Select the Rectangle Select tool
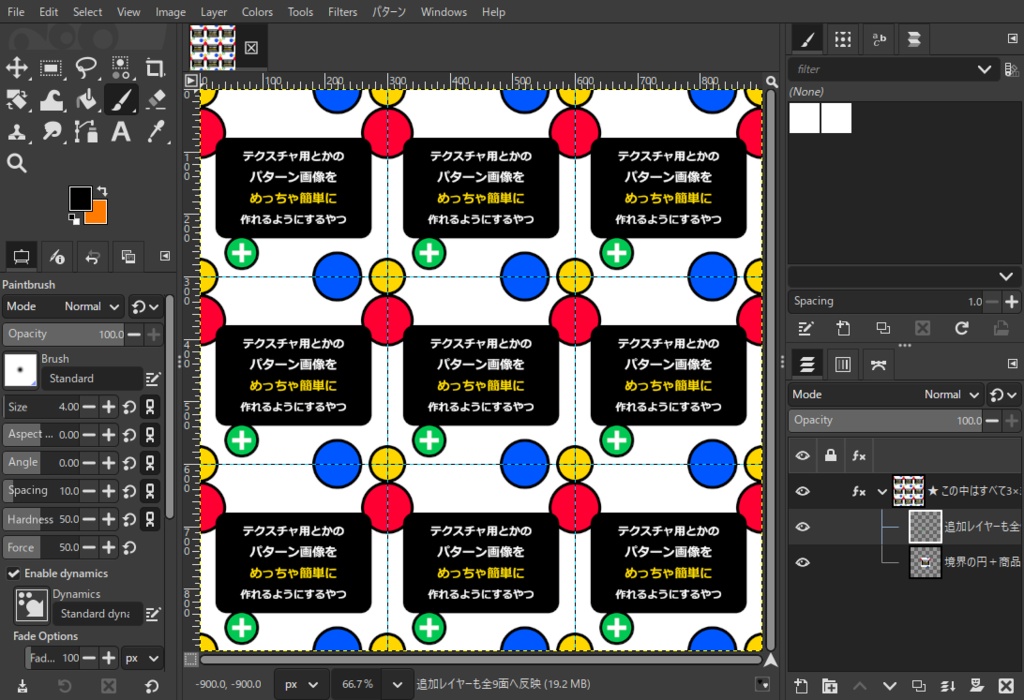The height and width of the screenshot is (700, 1024). tap(51, 68)
